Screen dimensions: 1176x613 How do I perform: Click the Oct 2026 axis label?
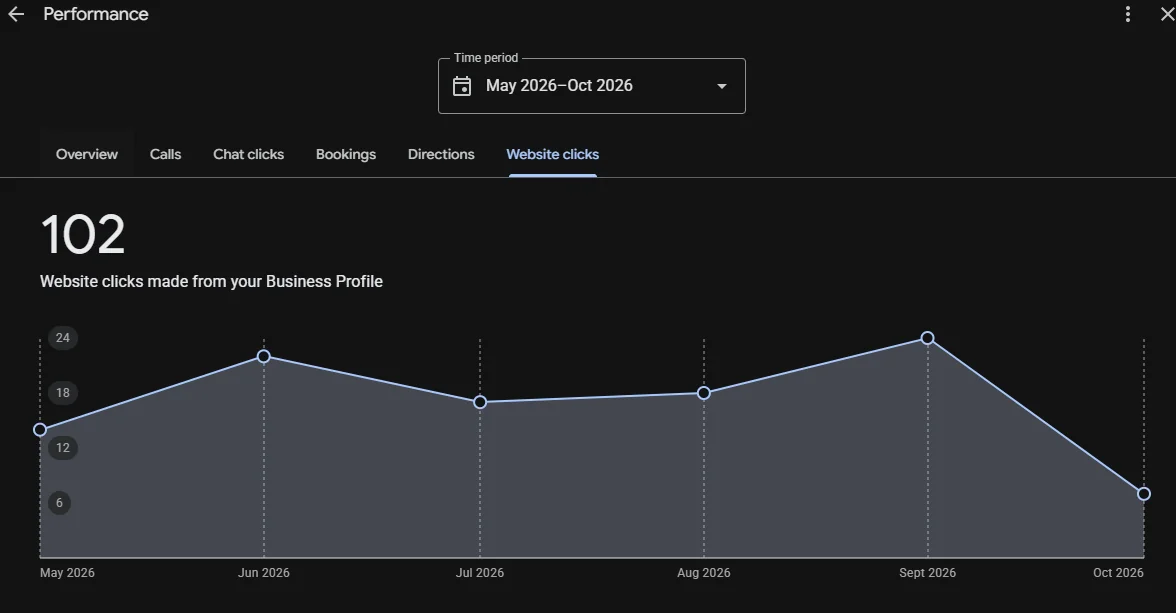(x=1118, y=572)
